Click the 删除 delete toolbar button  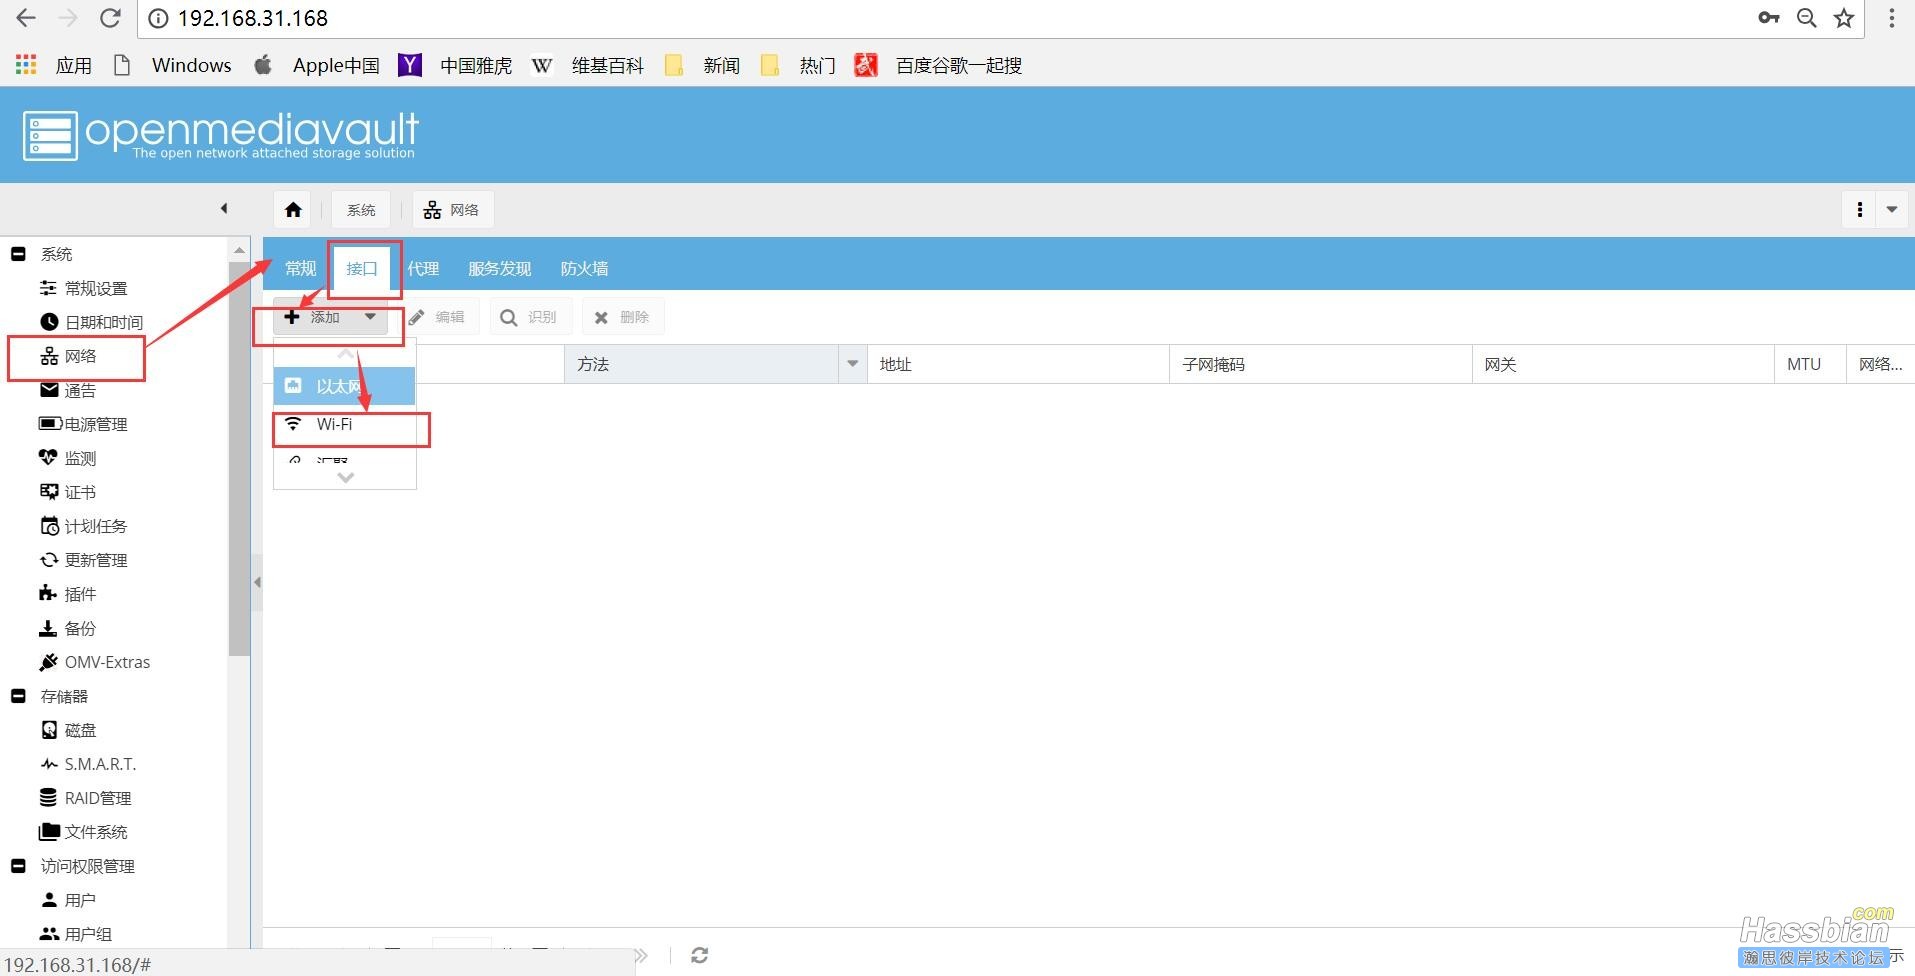[622, 317]
